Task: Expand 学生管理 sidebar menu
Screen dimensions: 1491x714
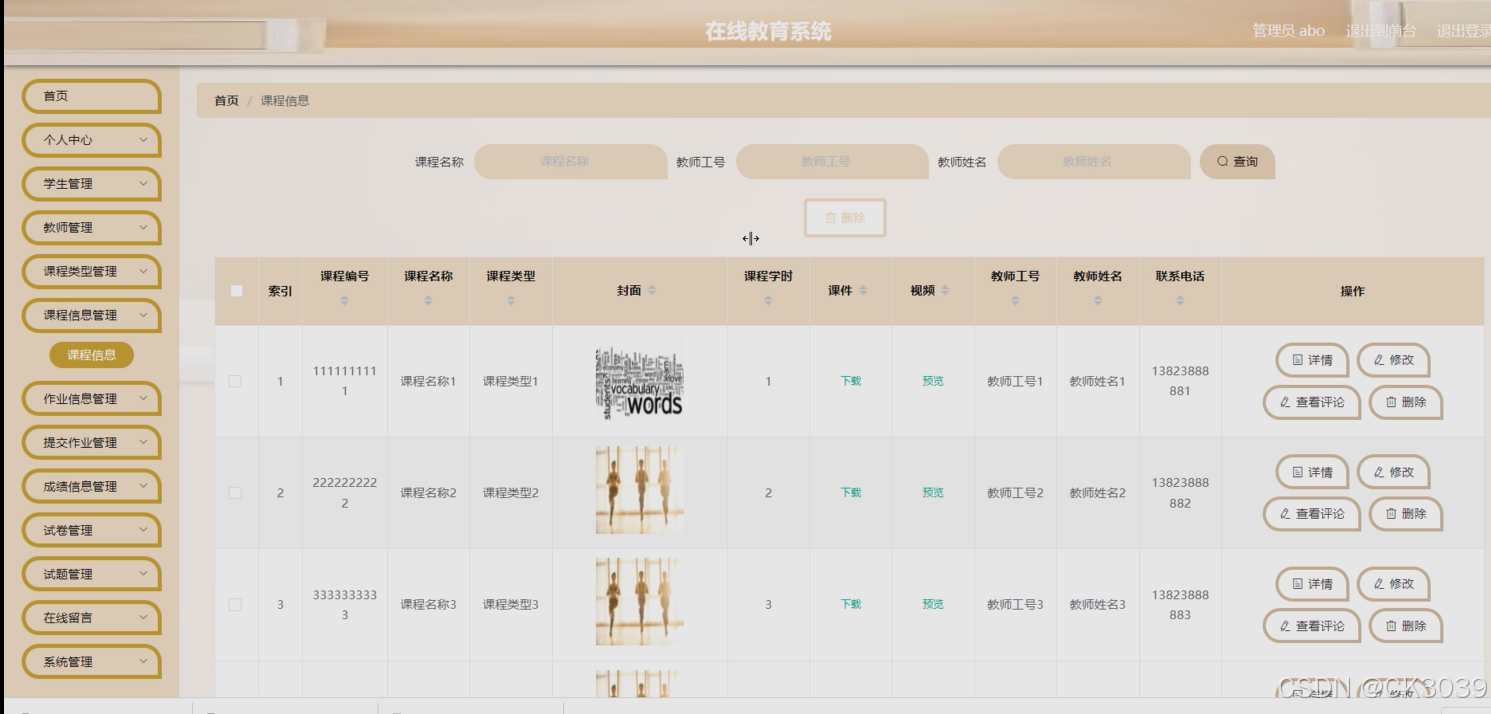Action: point(91,184)
